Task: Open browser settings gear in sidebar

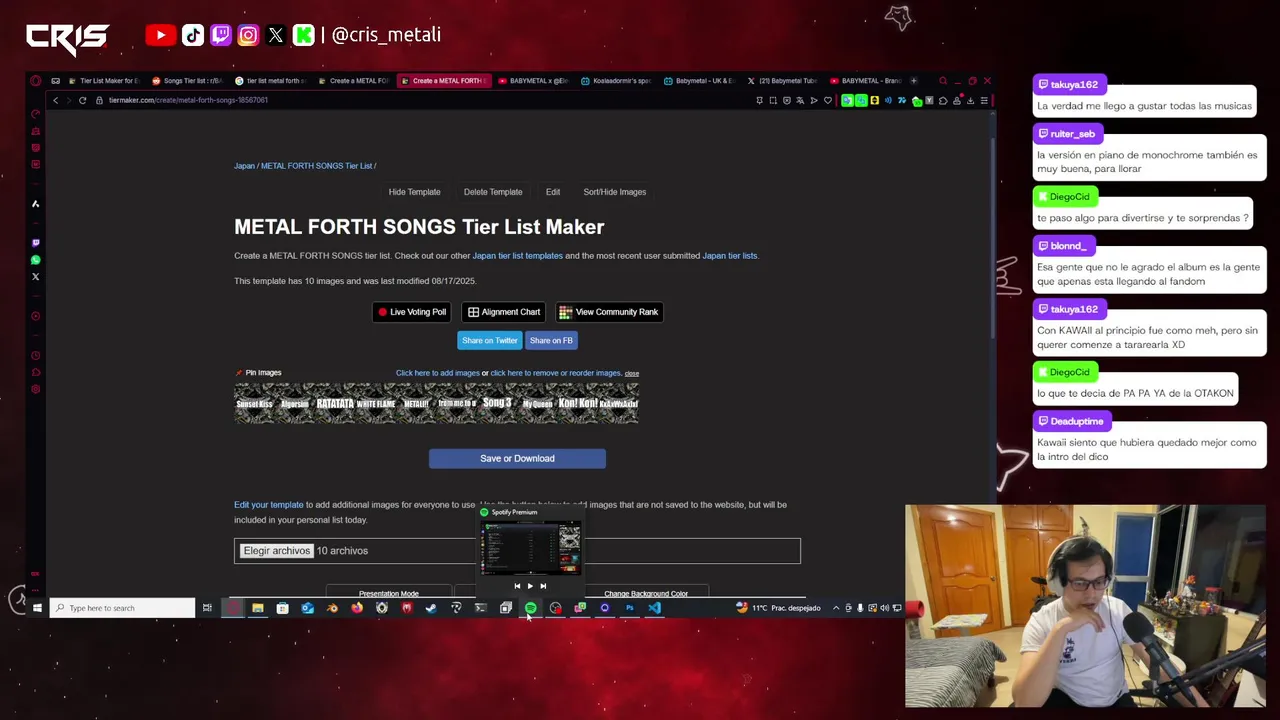Action: (x=36, y=389)
